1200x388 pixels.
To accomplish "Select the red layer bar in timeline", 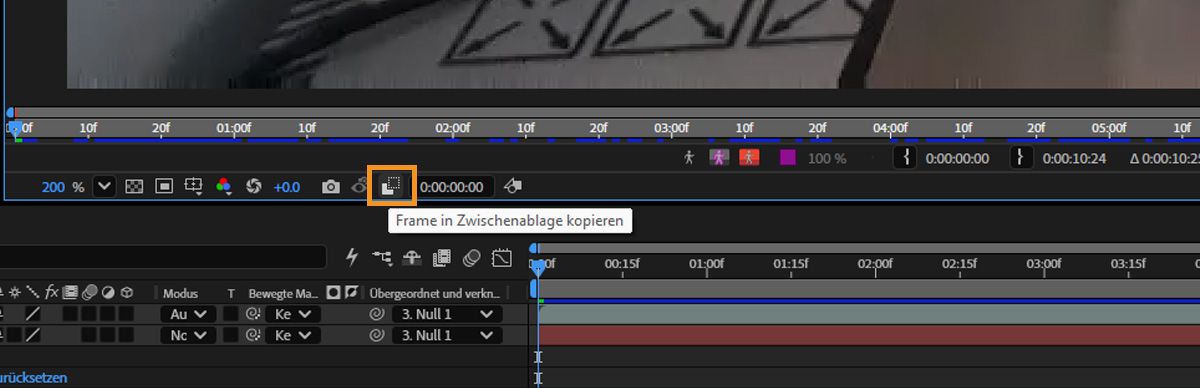I will [868, 336].
